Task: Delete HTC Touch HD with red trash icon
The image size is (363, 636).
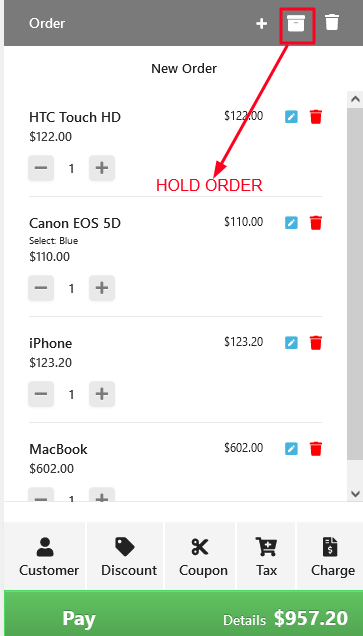Action: (316, 117)
